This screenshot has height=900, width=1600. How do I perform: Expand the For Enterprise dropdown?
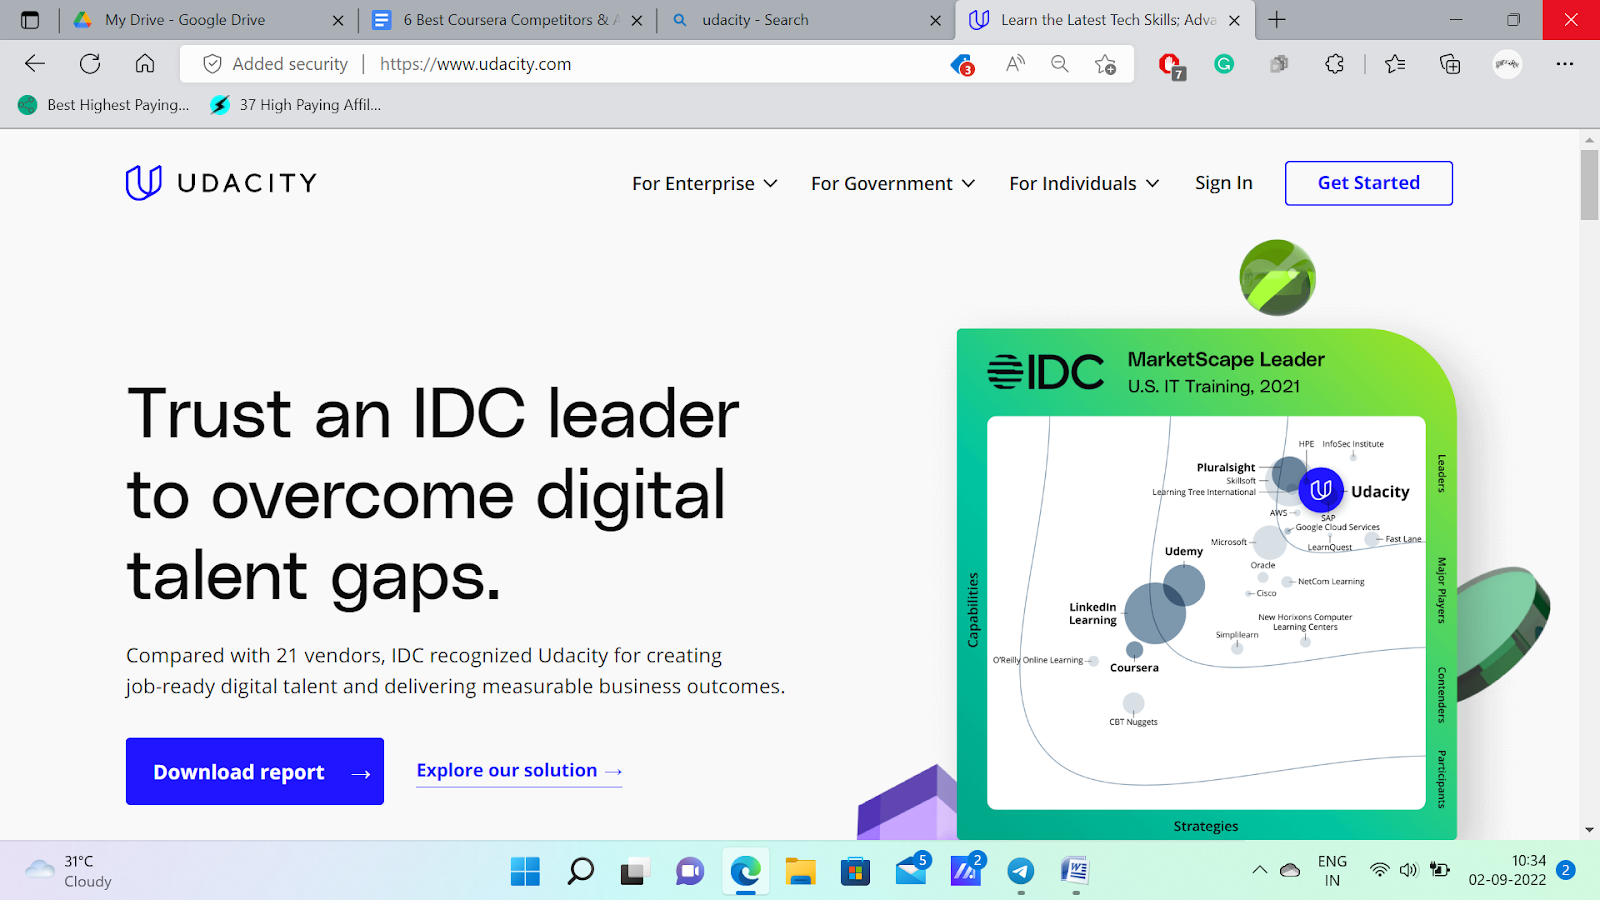click(x=704, y=183)
